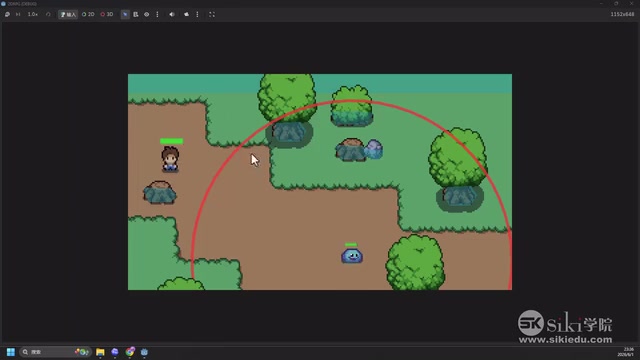Open the Windows Start menu
The image size is (640, 360).
(x=11, y=352)
